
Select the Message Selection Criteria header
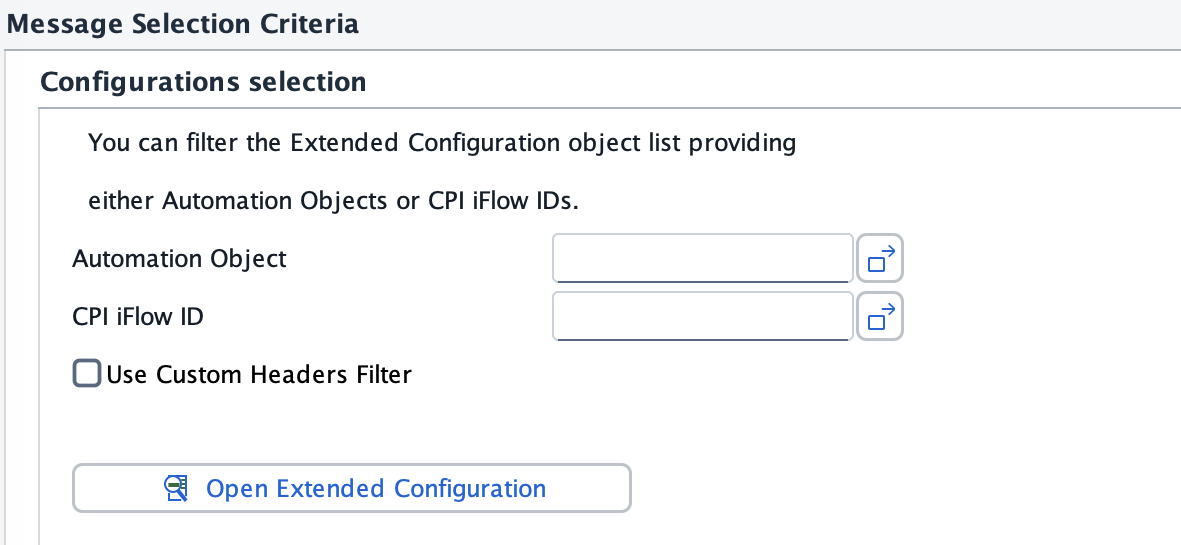coord(182,24)
